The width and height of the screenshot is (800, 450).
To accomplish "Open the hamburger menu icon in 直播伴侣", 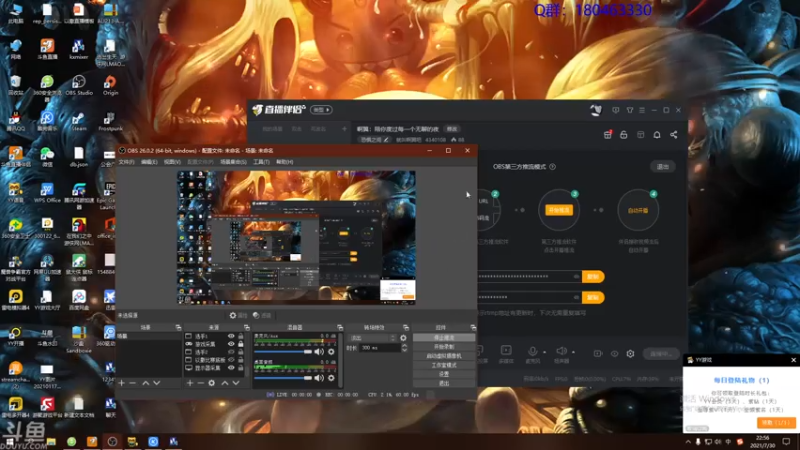I will (x=642, y=110).
